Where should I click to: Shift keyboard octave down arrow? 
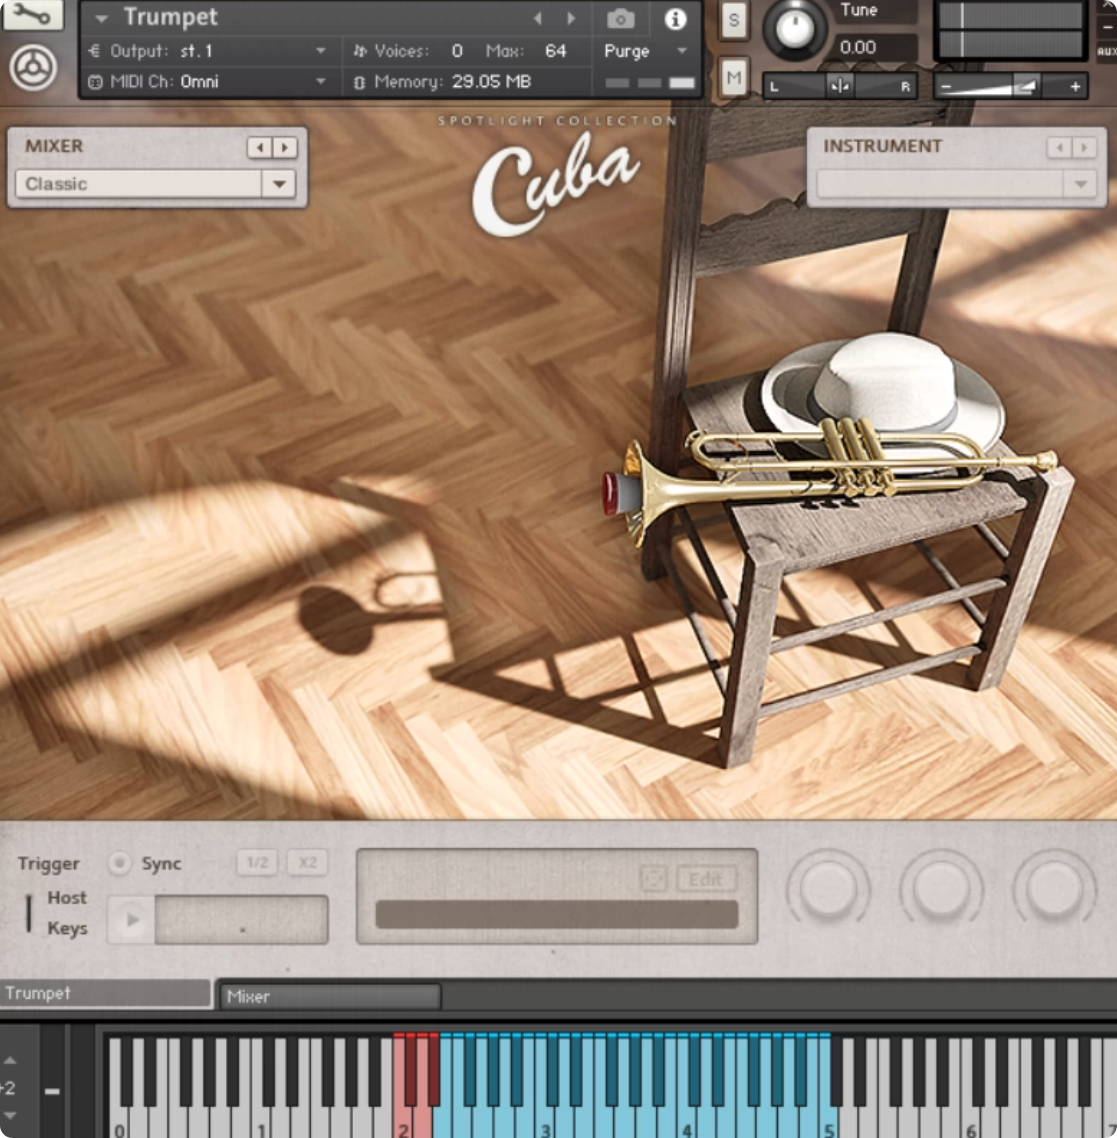10,1116
